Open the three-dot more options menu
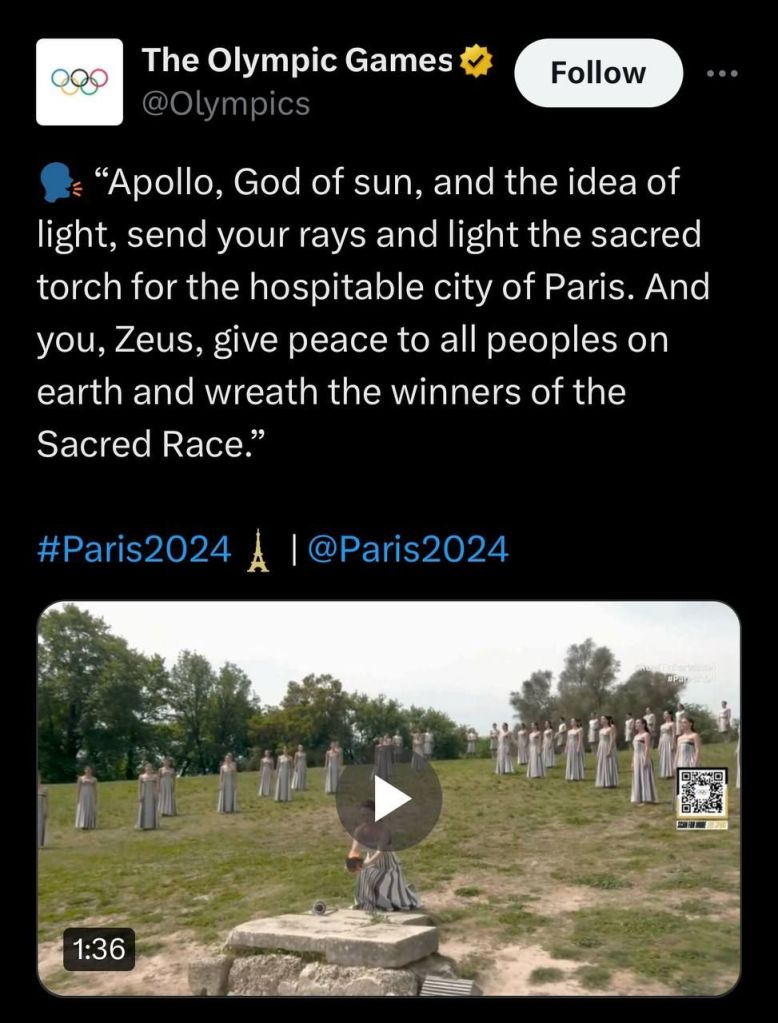 point(720,74)
